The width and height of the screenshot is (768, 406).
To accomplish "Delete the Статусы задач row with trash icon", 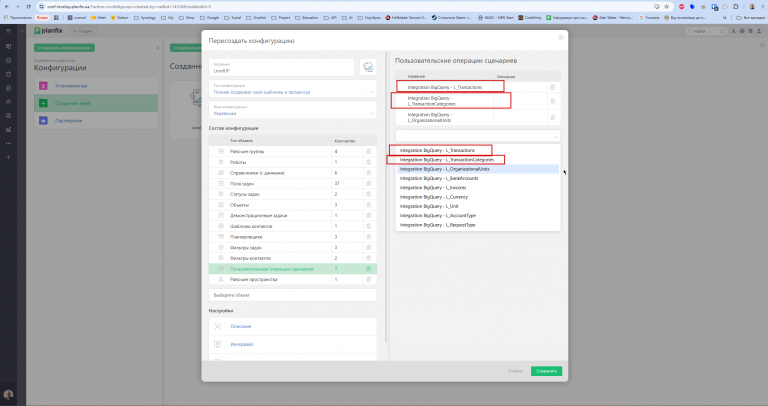I will (x=368, y=194).
